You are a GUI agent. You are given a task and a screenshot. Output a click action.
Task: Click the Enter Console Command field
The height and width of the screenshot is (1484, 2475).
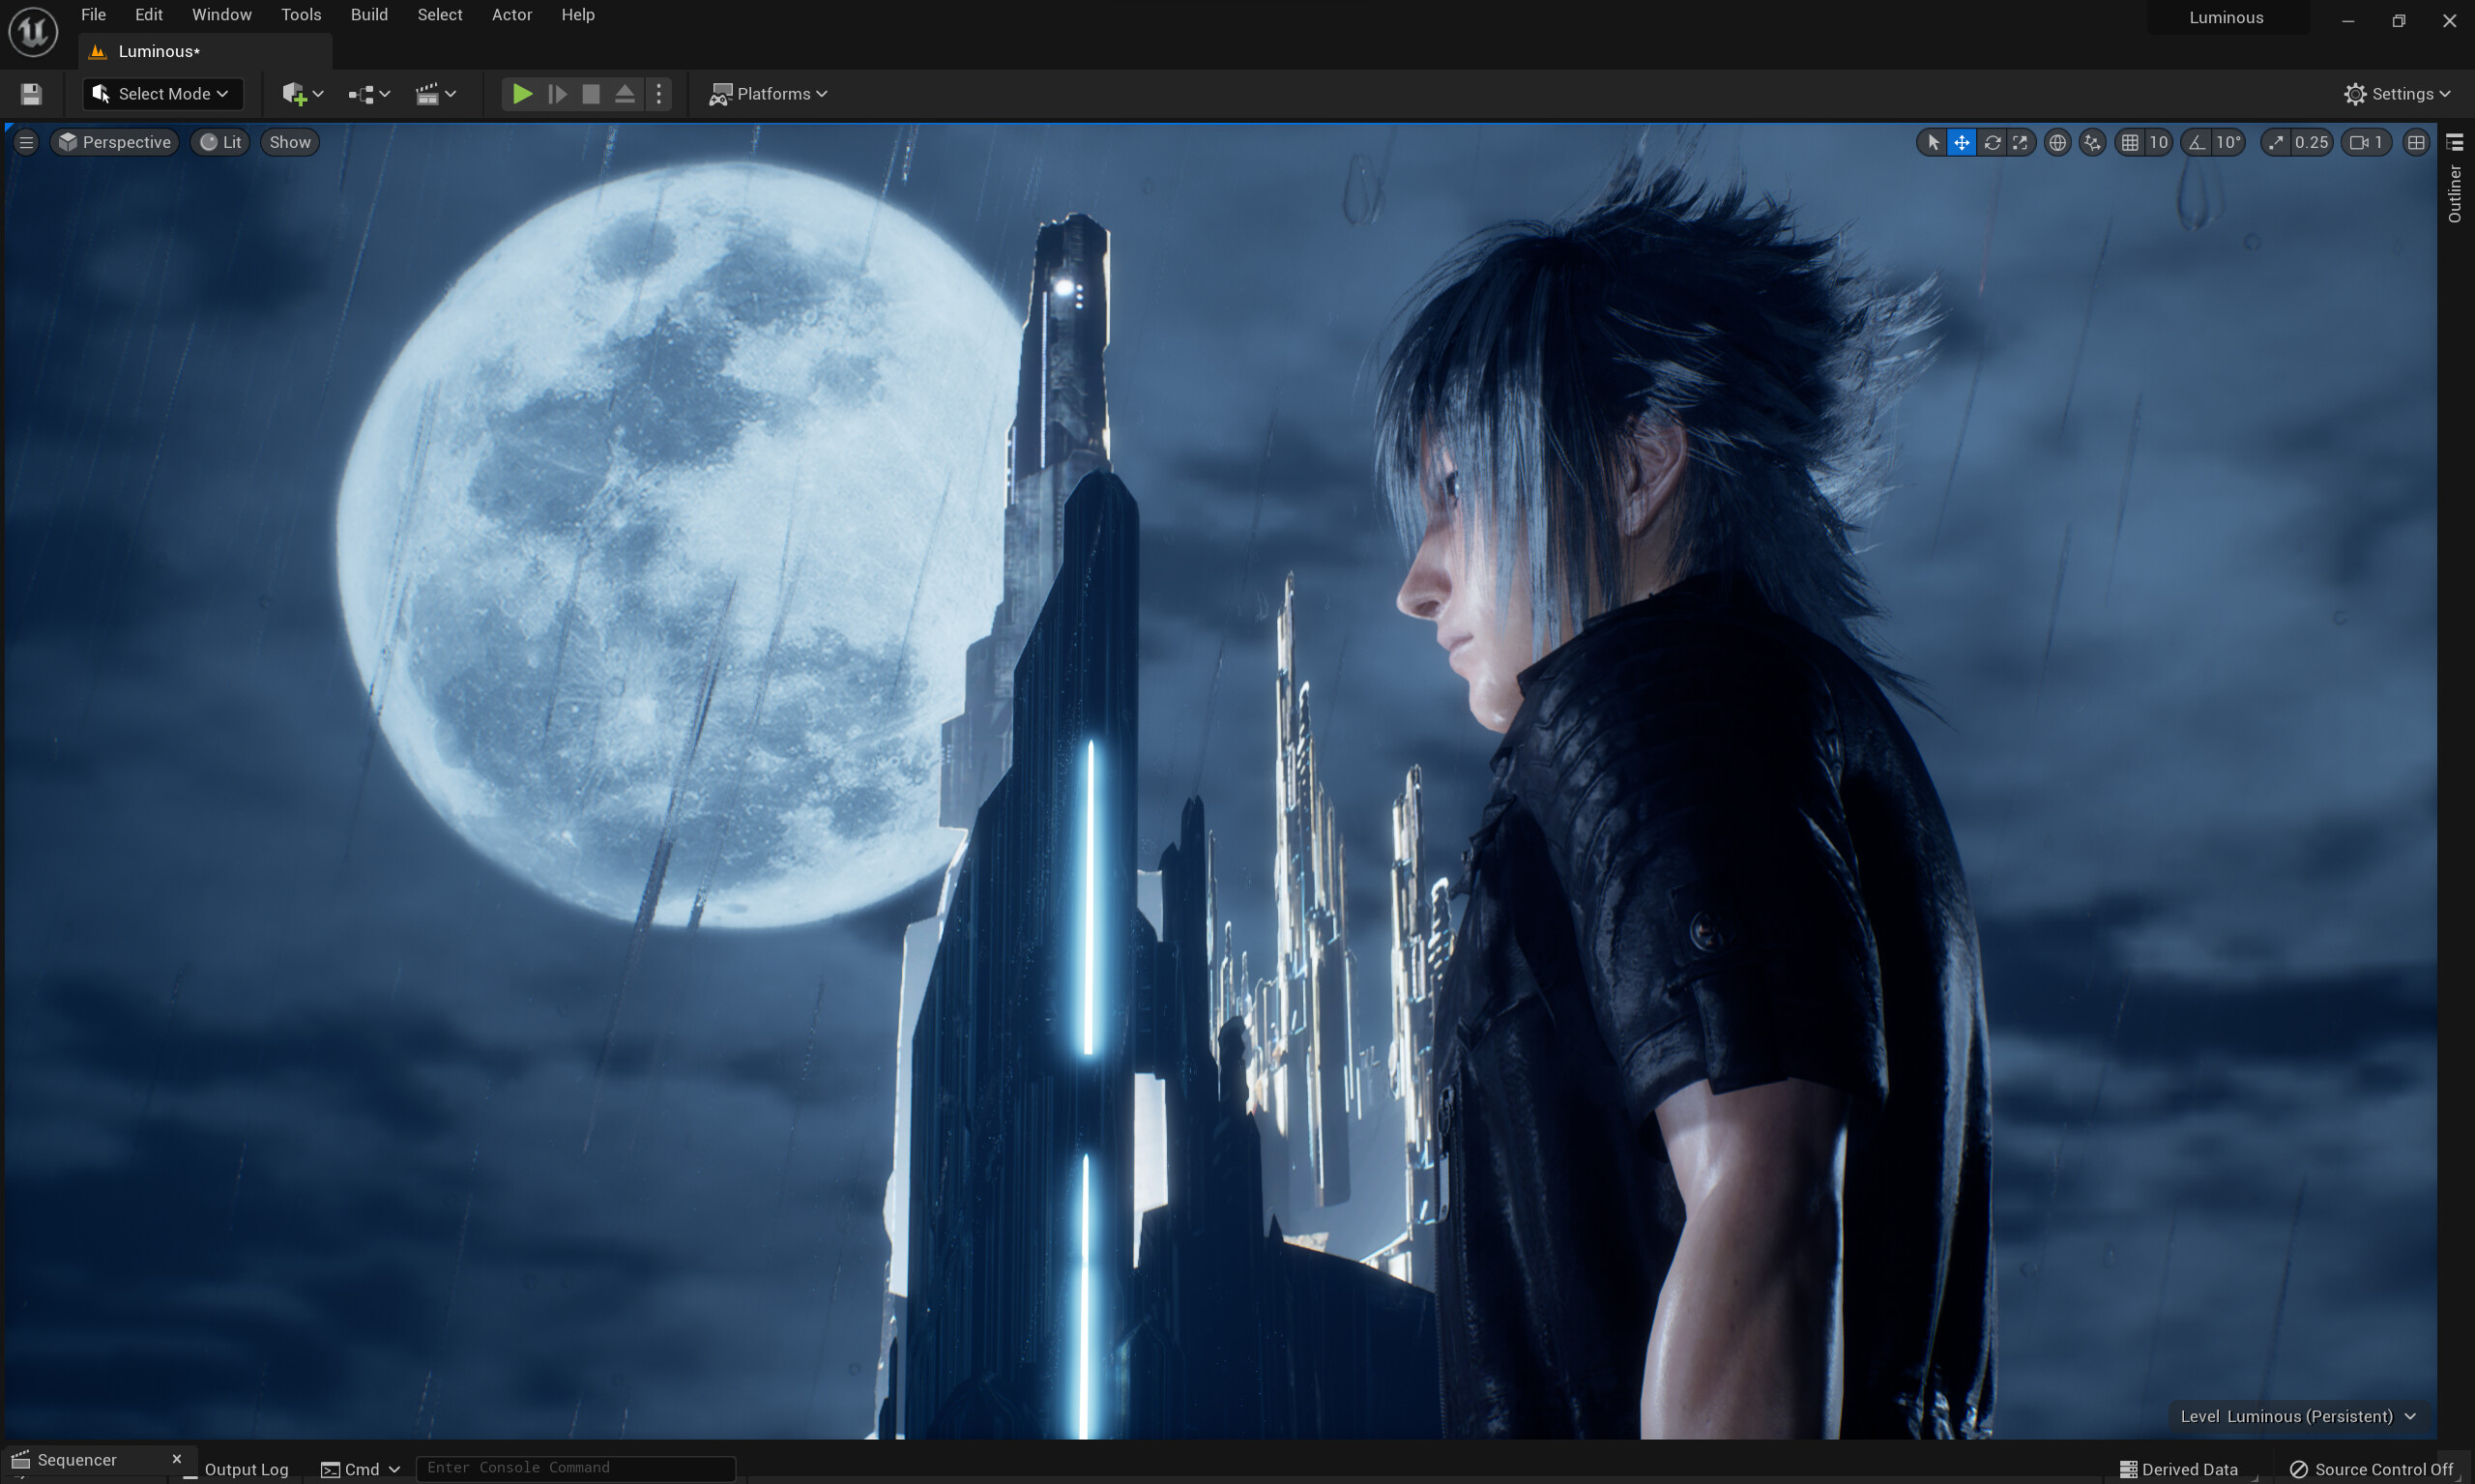[576, 1468]
